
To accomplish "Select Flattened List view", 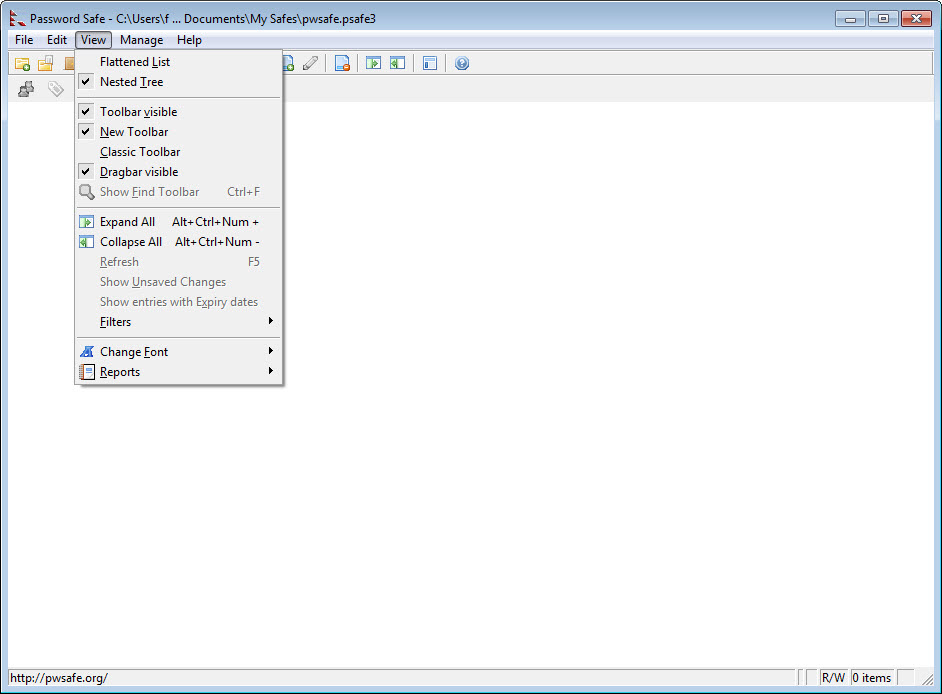I will [179, 62].
